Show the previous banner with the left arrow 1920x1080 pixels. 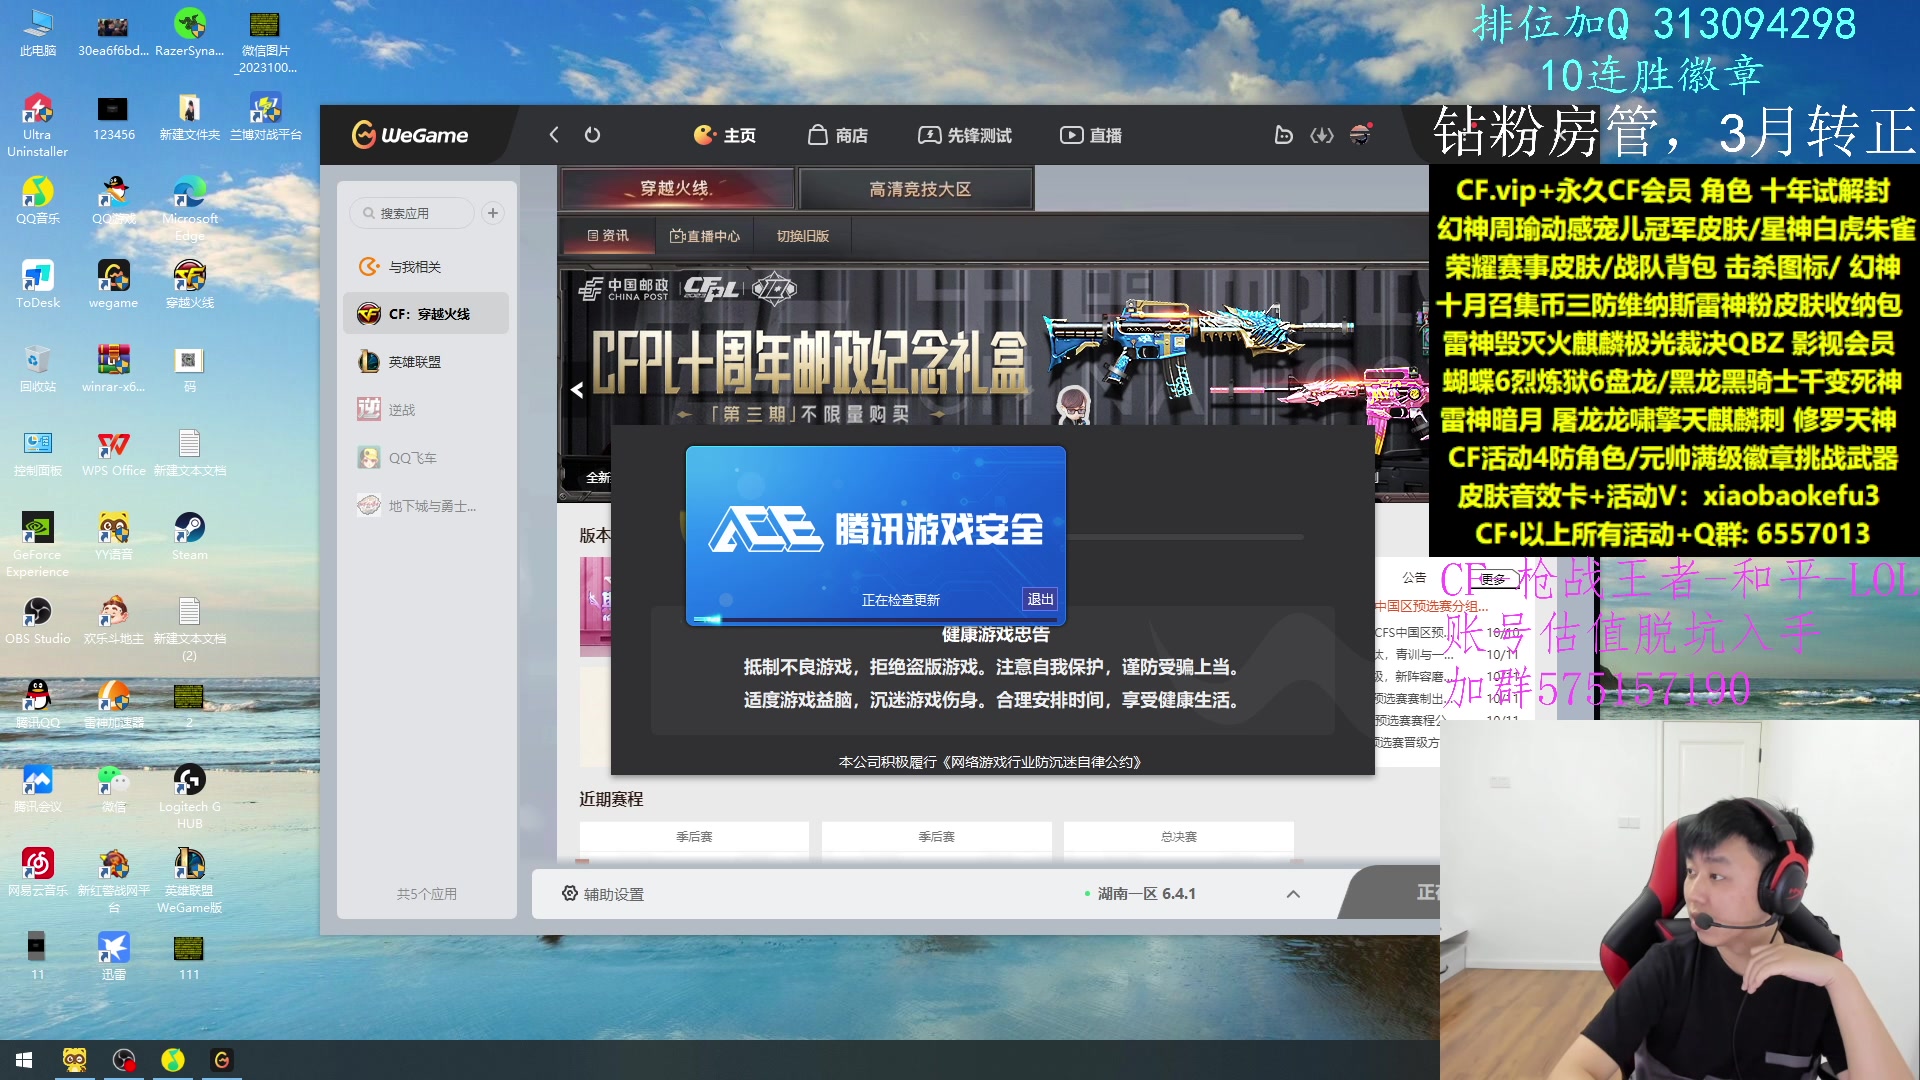577,390
